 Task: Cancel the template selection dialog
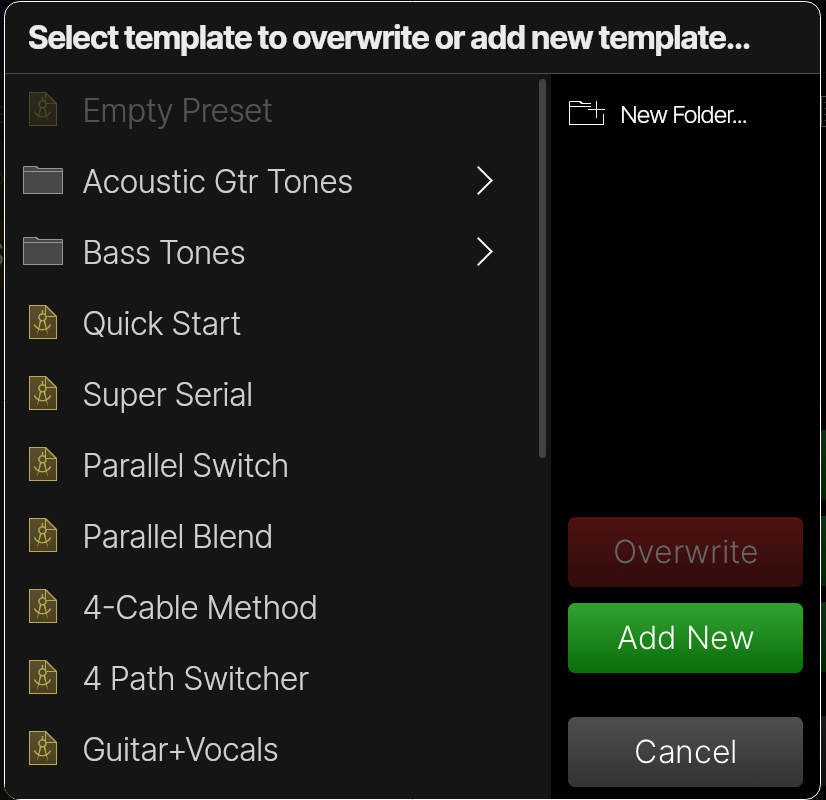click(x=685, y=752)
